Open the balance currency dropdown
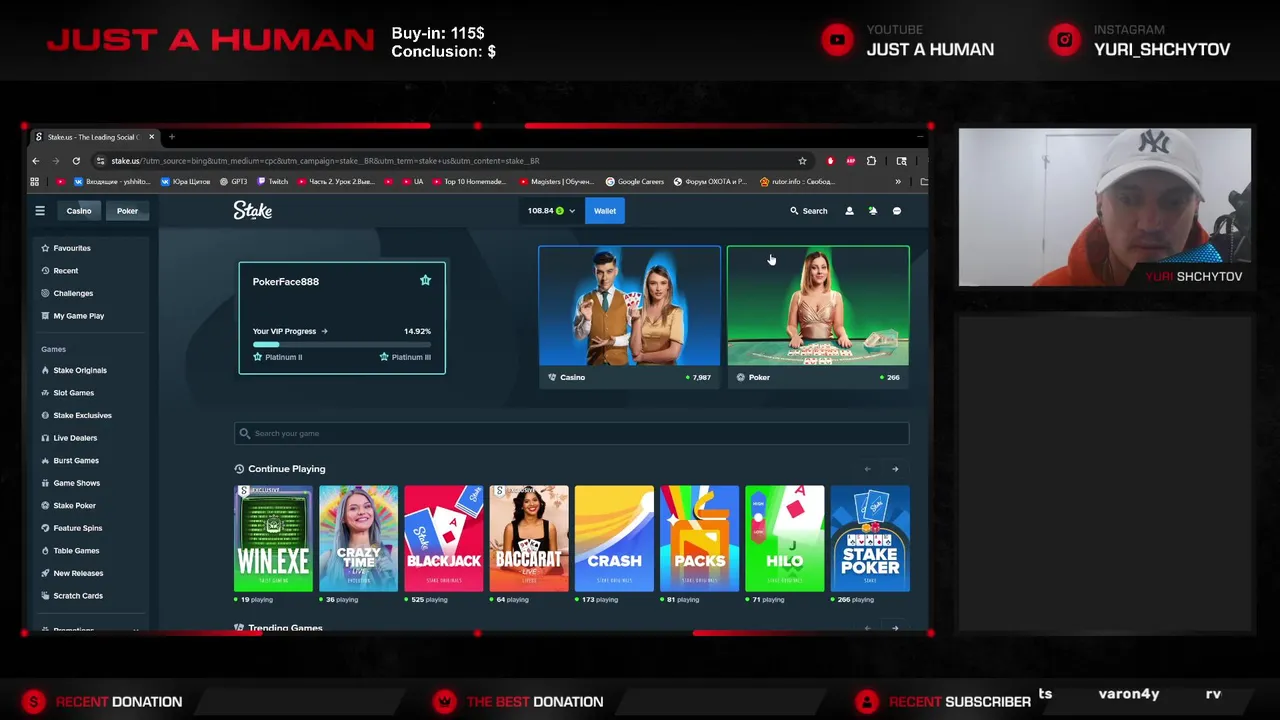The height and width of the screenshot is (720, 1280). coord(551,211)
